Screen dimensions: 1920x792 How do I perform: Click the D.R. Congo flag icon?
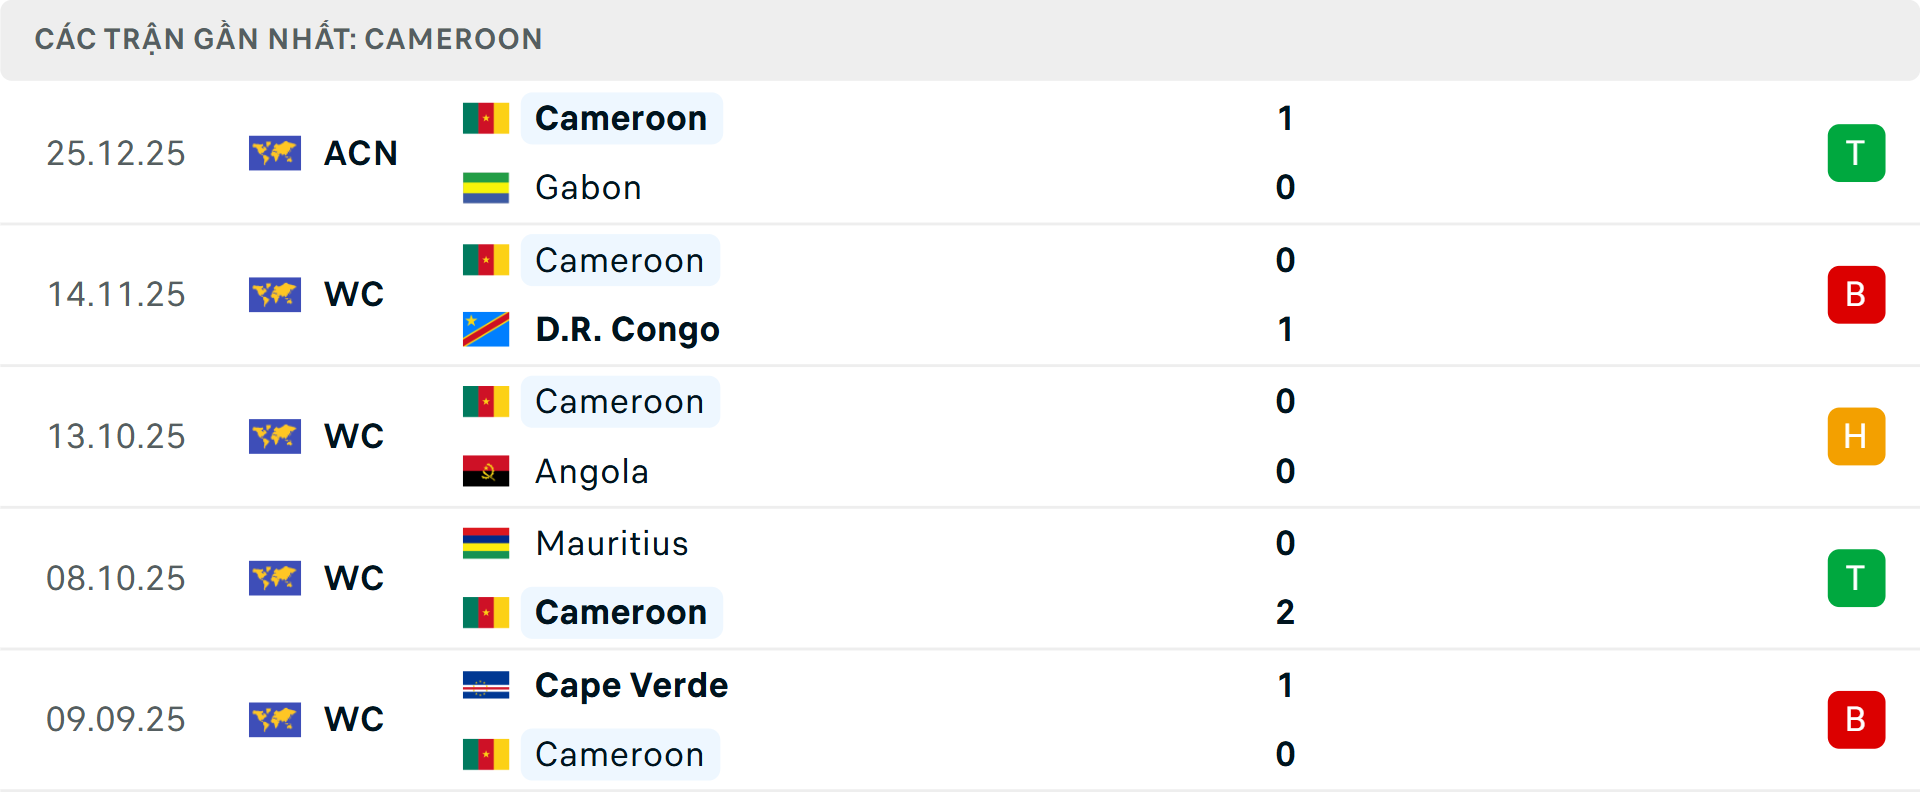pos(486,328)
